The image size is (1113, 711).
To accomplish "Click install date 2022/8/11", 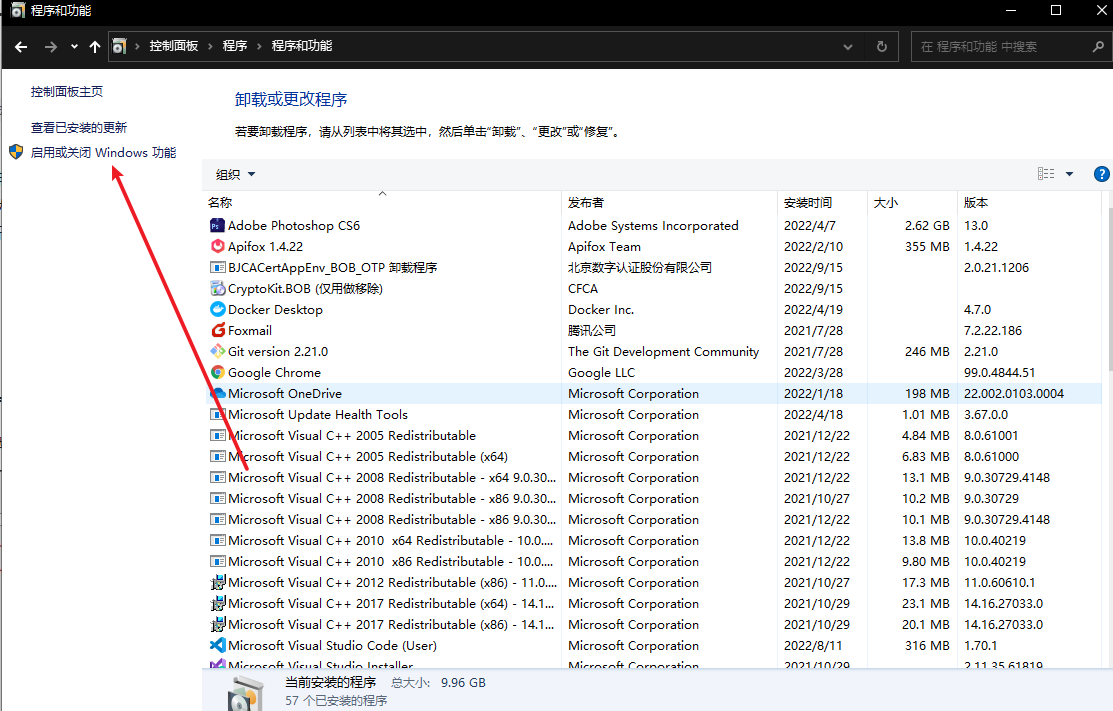I will 812,646.
